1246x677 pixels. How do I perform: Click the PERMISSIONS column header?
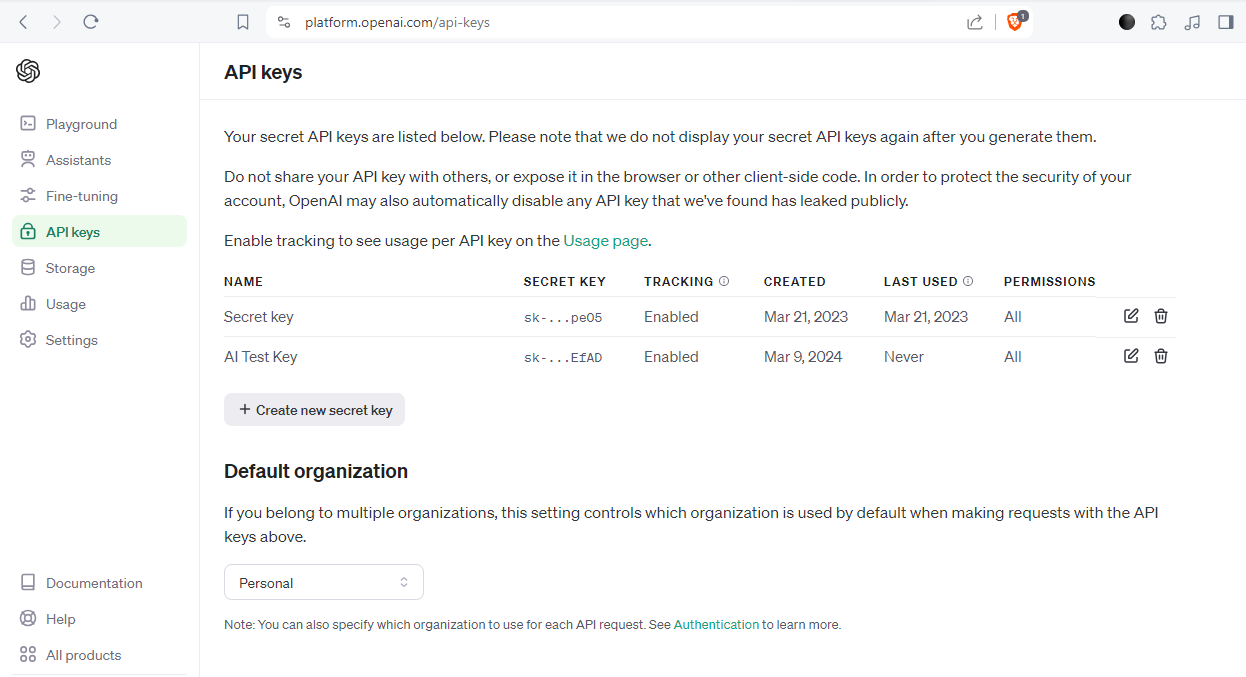(x=1050, y=281)
